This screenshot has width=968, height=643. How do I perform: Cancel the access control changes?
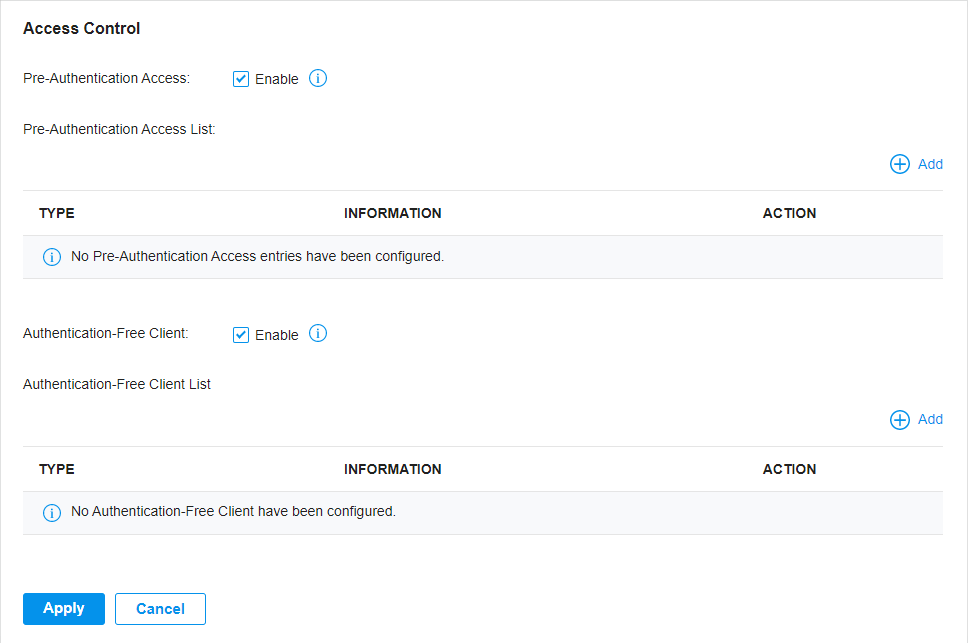(x=160, y=608)
